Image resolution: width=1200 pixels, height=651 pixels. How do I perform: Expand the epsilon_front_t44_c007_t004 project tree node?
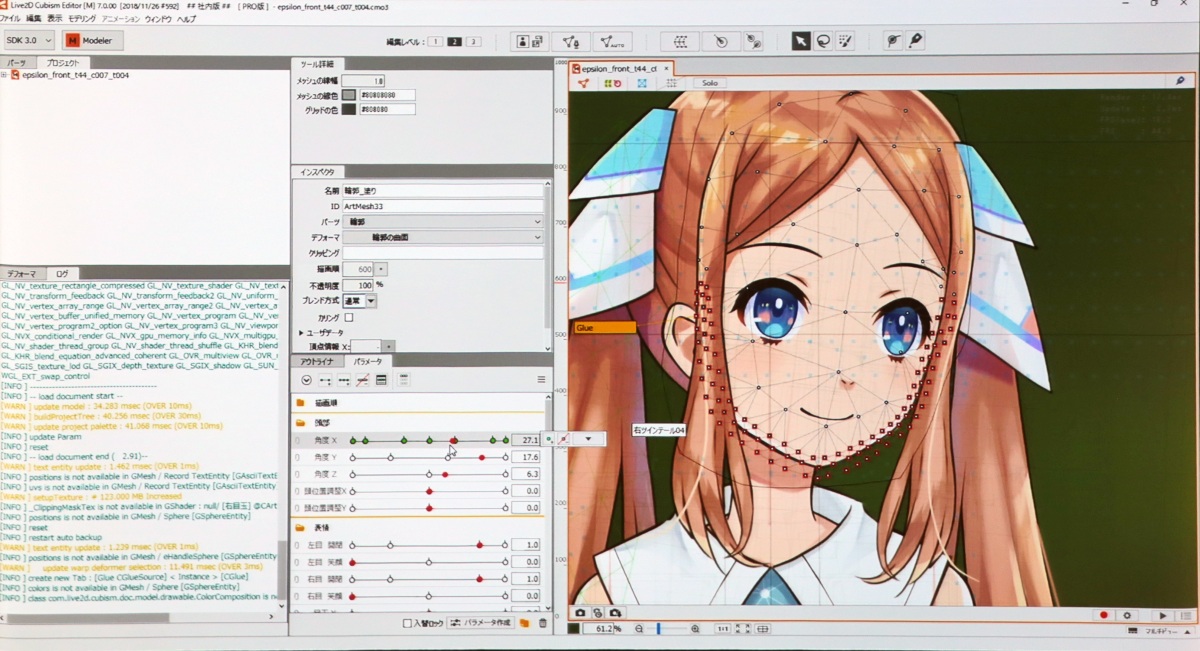pos(5,76)
